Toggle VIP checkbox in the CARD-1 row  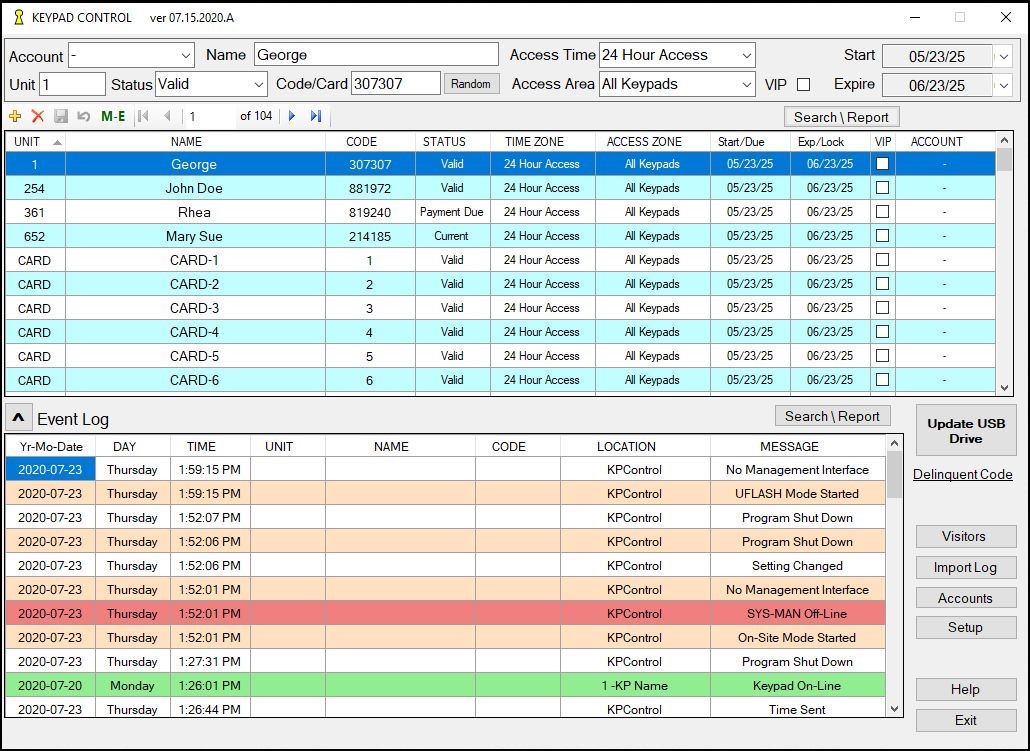[x=882, y=260]
